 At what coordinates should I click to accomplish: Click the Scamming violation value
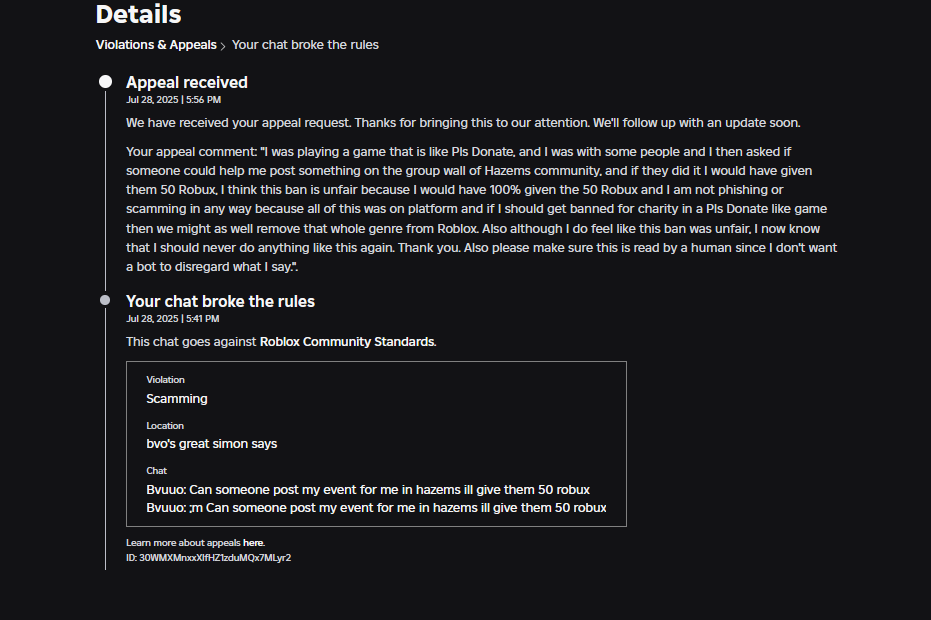click(177, 399)
